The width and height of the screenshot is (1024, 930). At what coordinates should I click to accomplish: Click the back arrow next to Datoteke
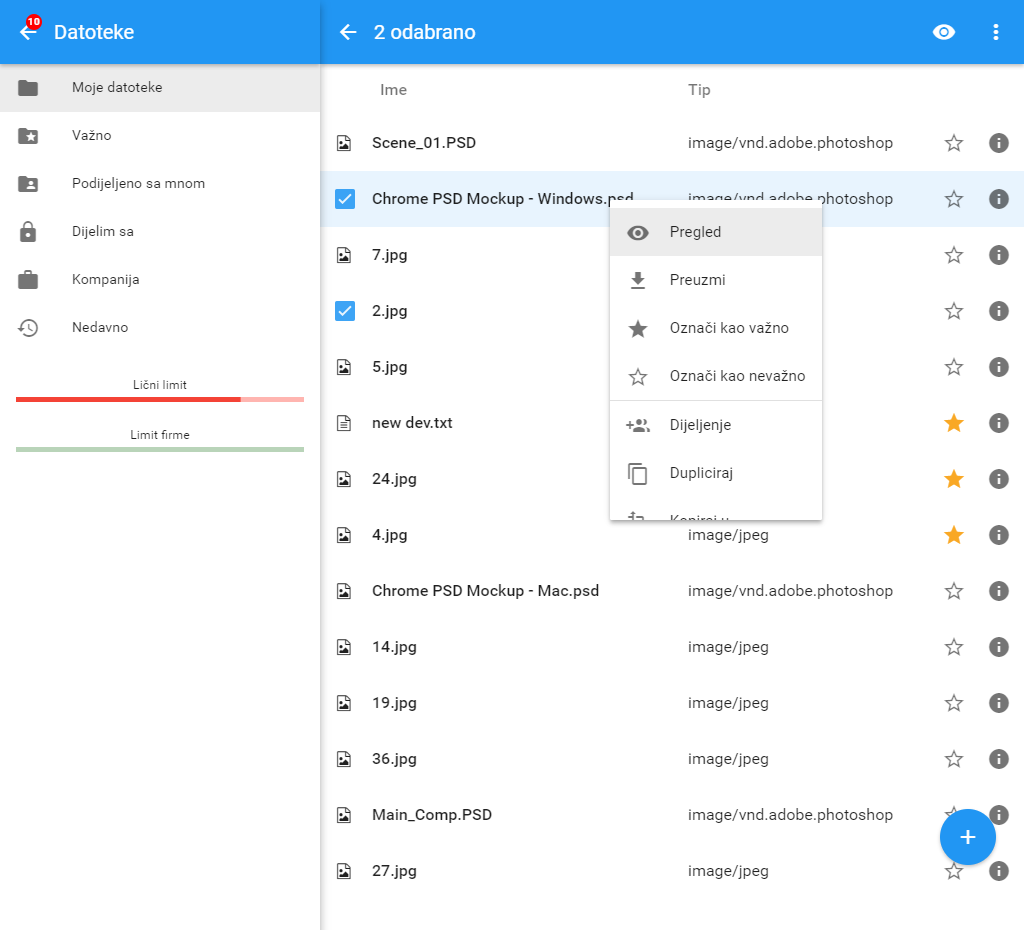pos(28,31)
